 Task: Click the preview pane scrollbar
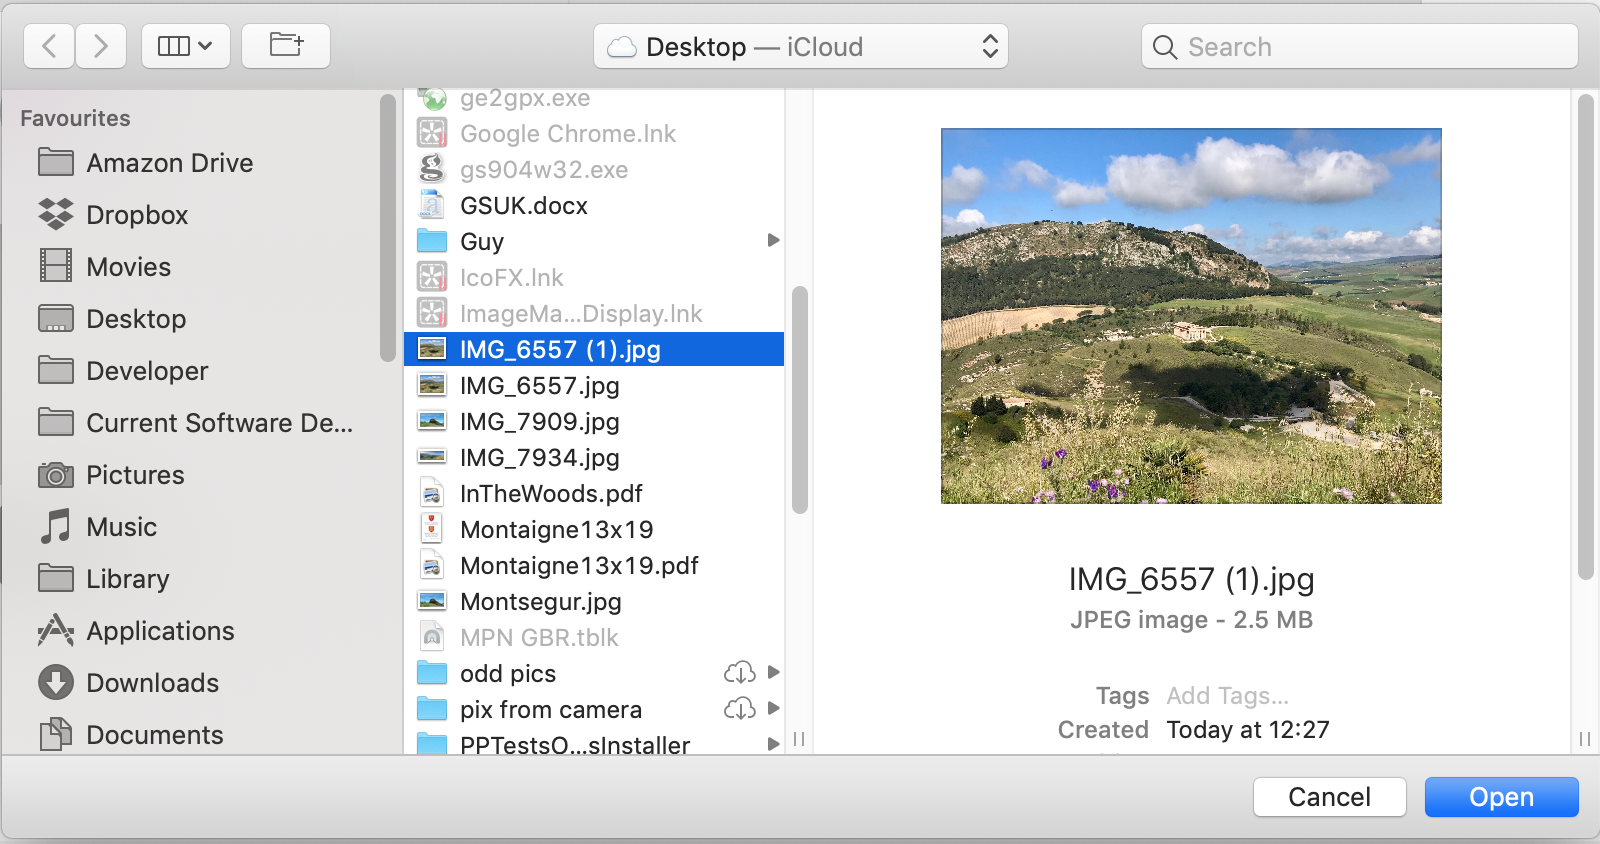[1585, 337]
